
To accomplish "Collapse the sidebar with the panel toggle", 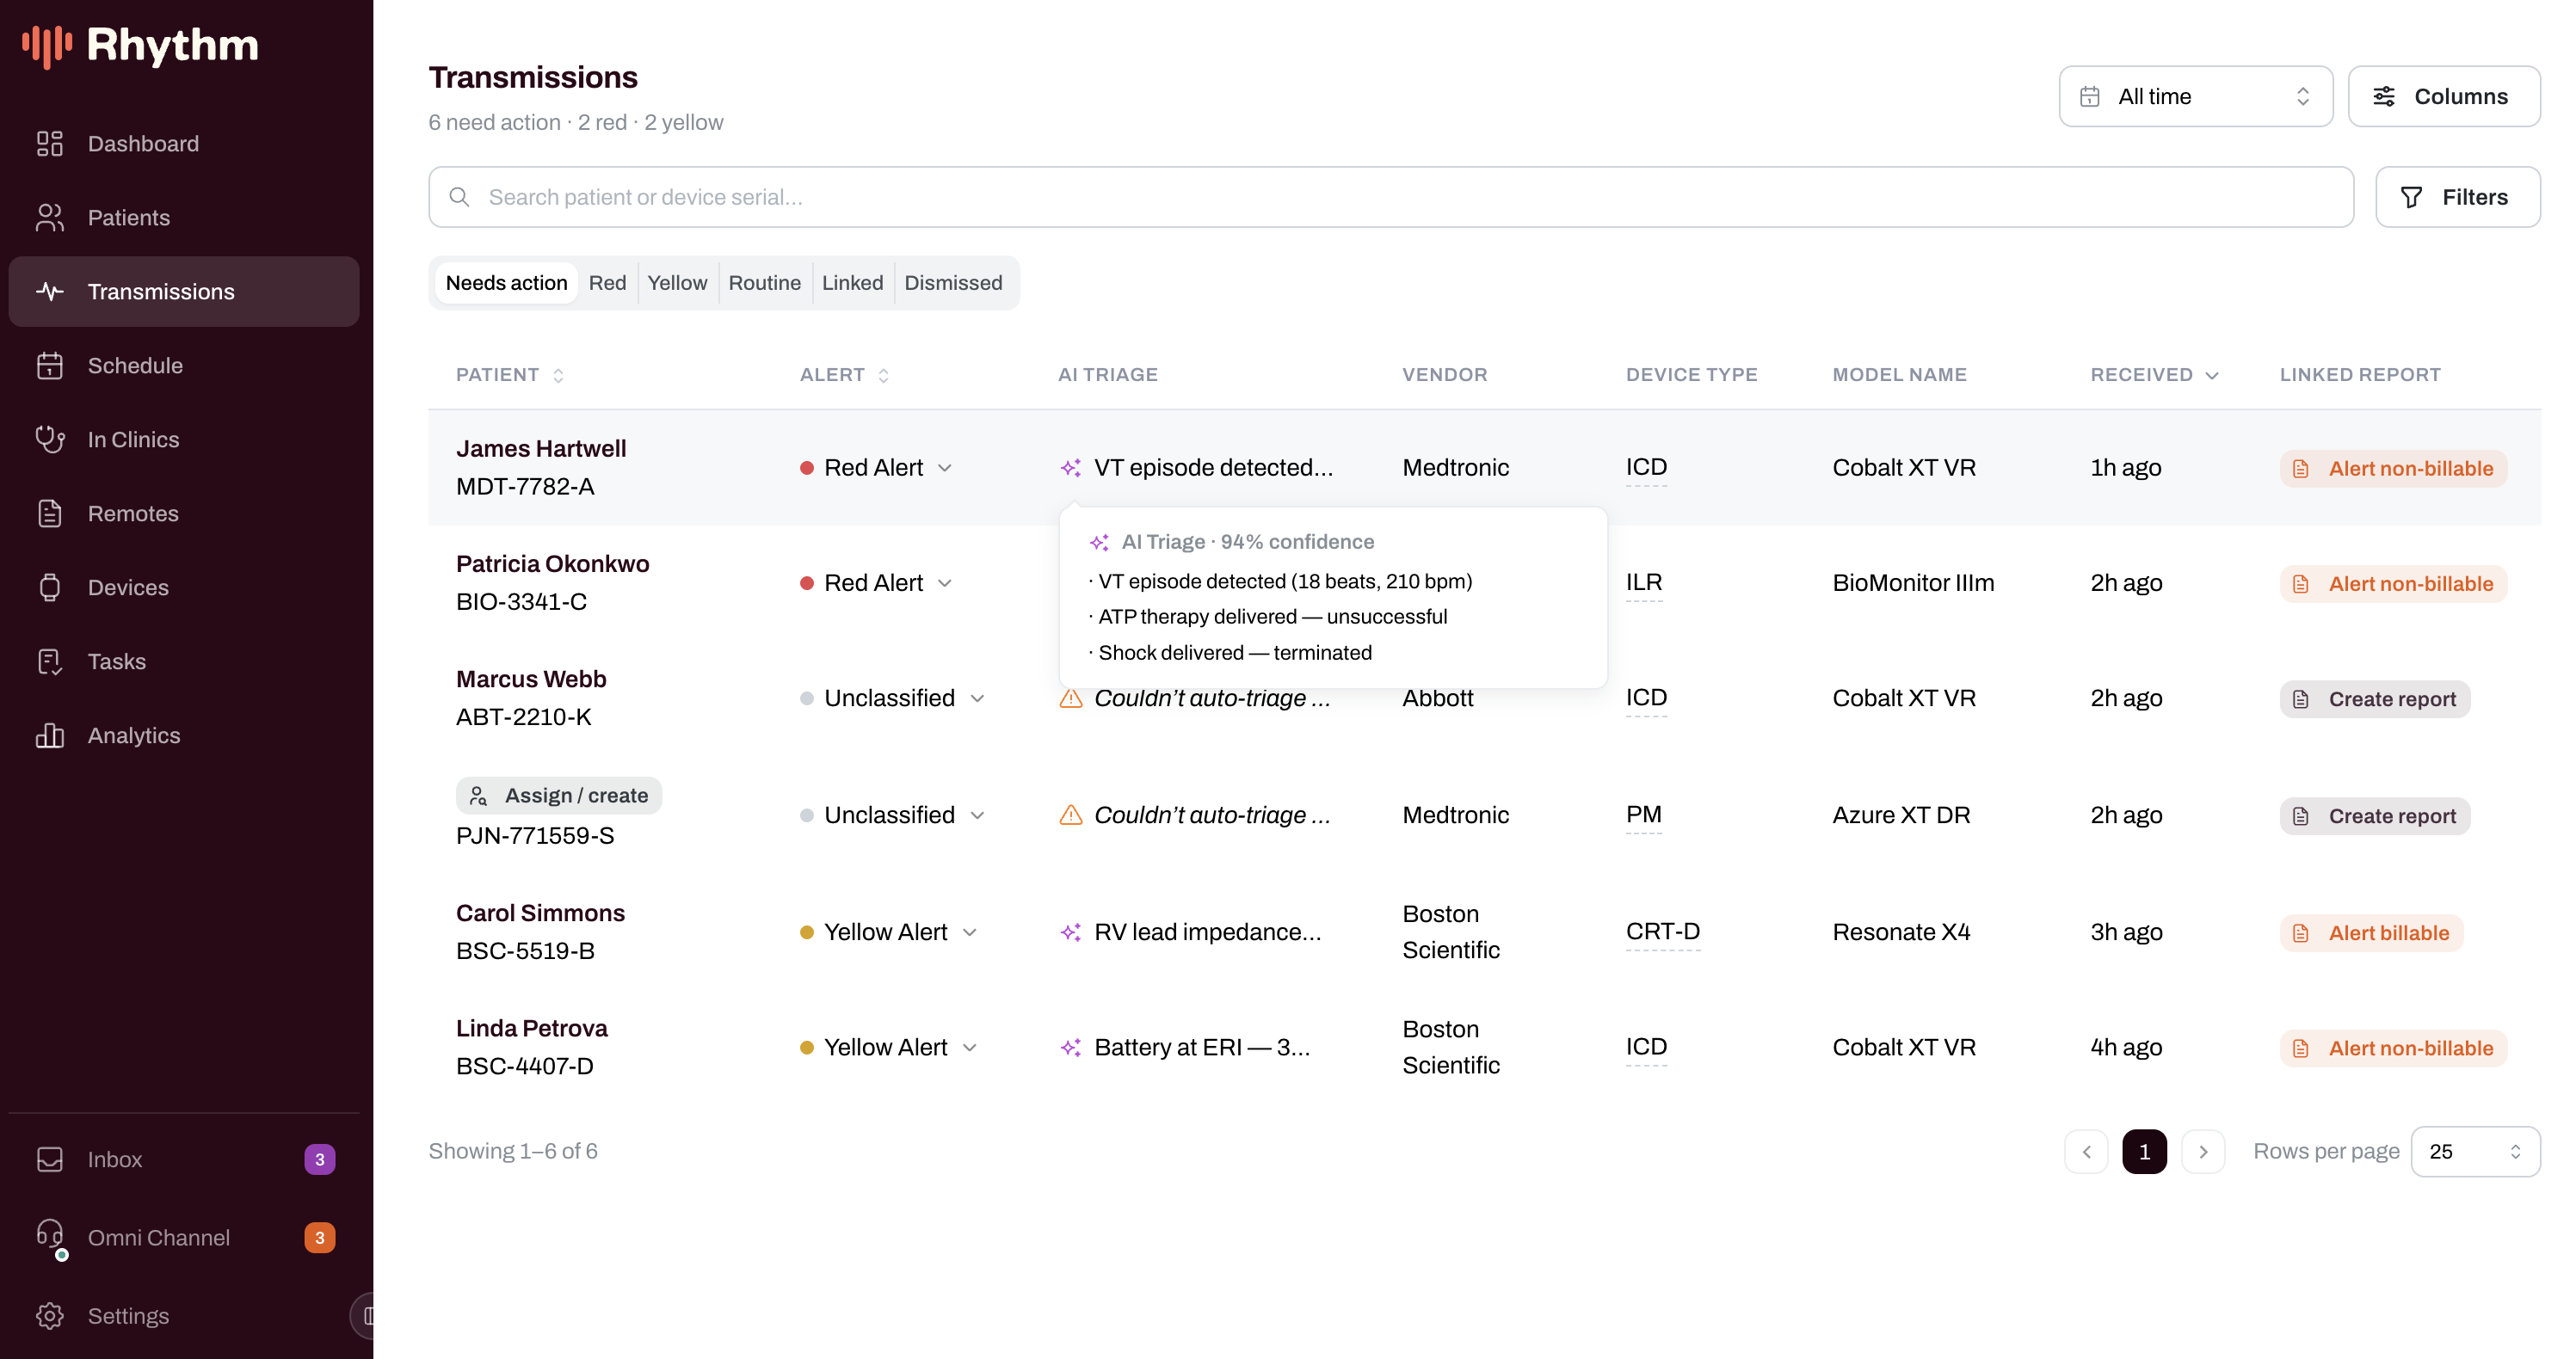I will pos(364,1316).
